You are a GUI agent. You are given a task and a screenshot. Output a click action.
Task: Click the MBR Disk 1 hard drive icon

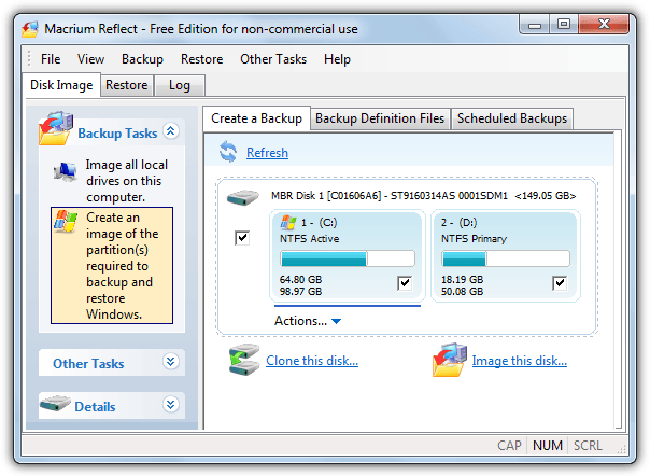[242, 198]
